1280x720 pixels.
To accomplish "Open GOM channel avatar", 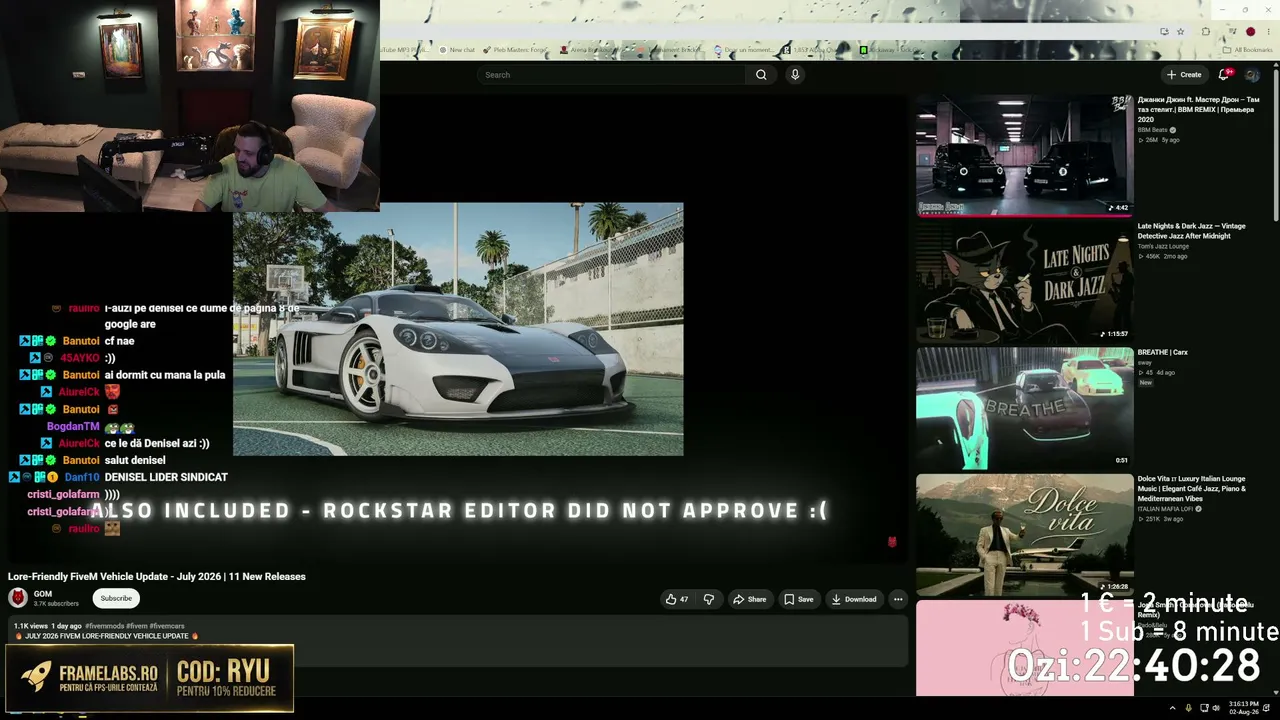I will 18,598.
